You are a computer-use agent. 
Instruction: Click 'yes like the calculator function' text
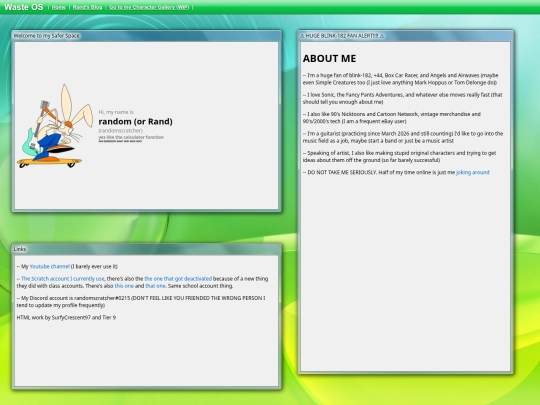(131, 137)
